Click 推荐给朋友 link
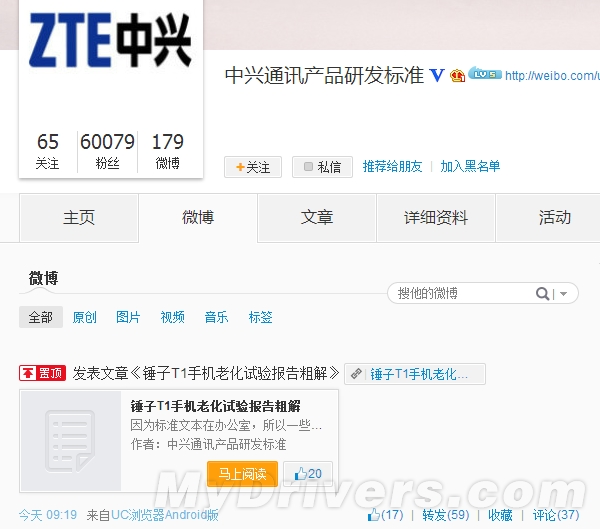The width and height of the screenshot is (600, 529). coord(392,166)
